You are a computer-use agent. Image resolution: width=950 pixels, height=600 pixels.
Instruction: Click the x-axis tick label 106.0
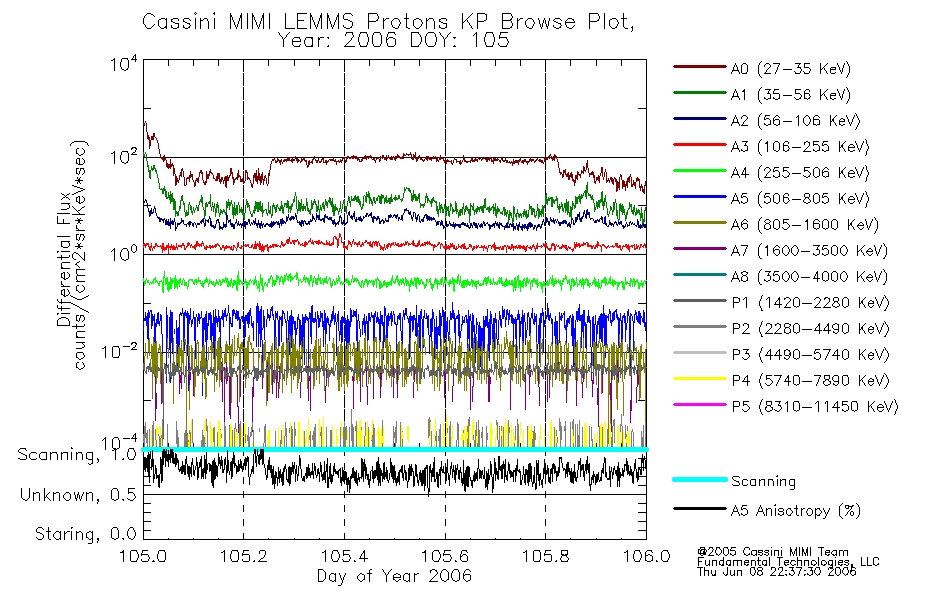646,556
